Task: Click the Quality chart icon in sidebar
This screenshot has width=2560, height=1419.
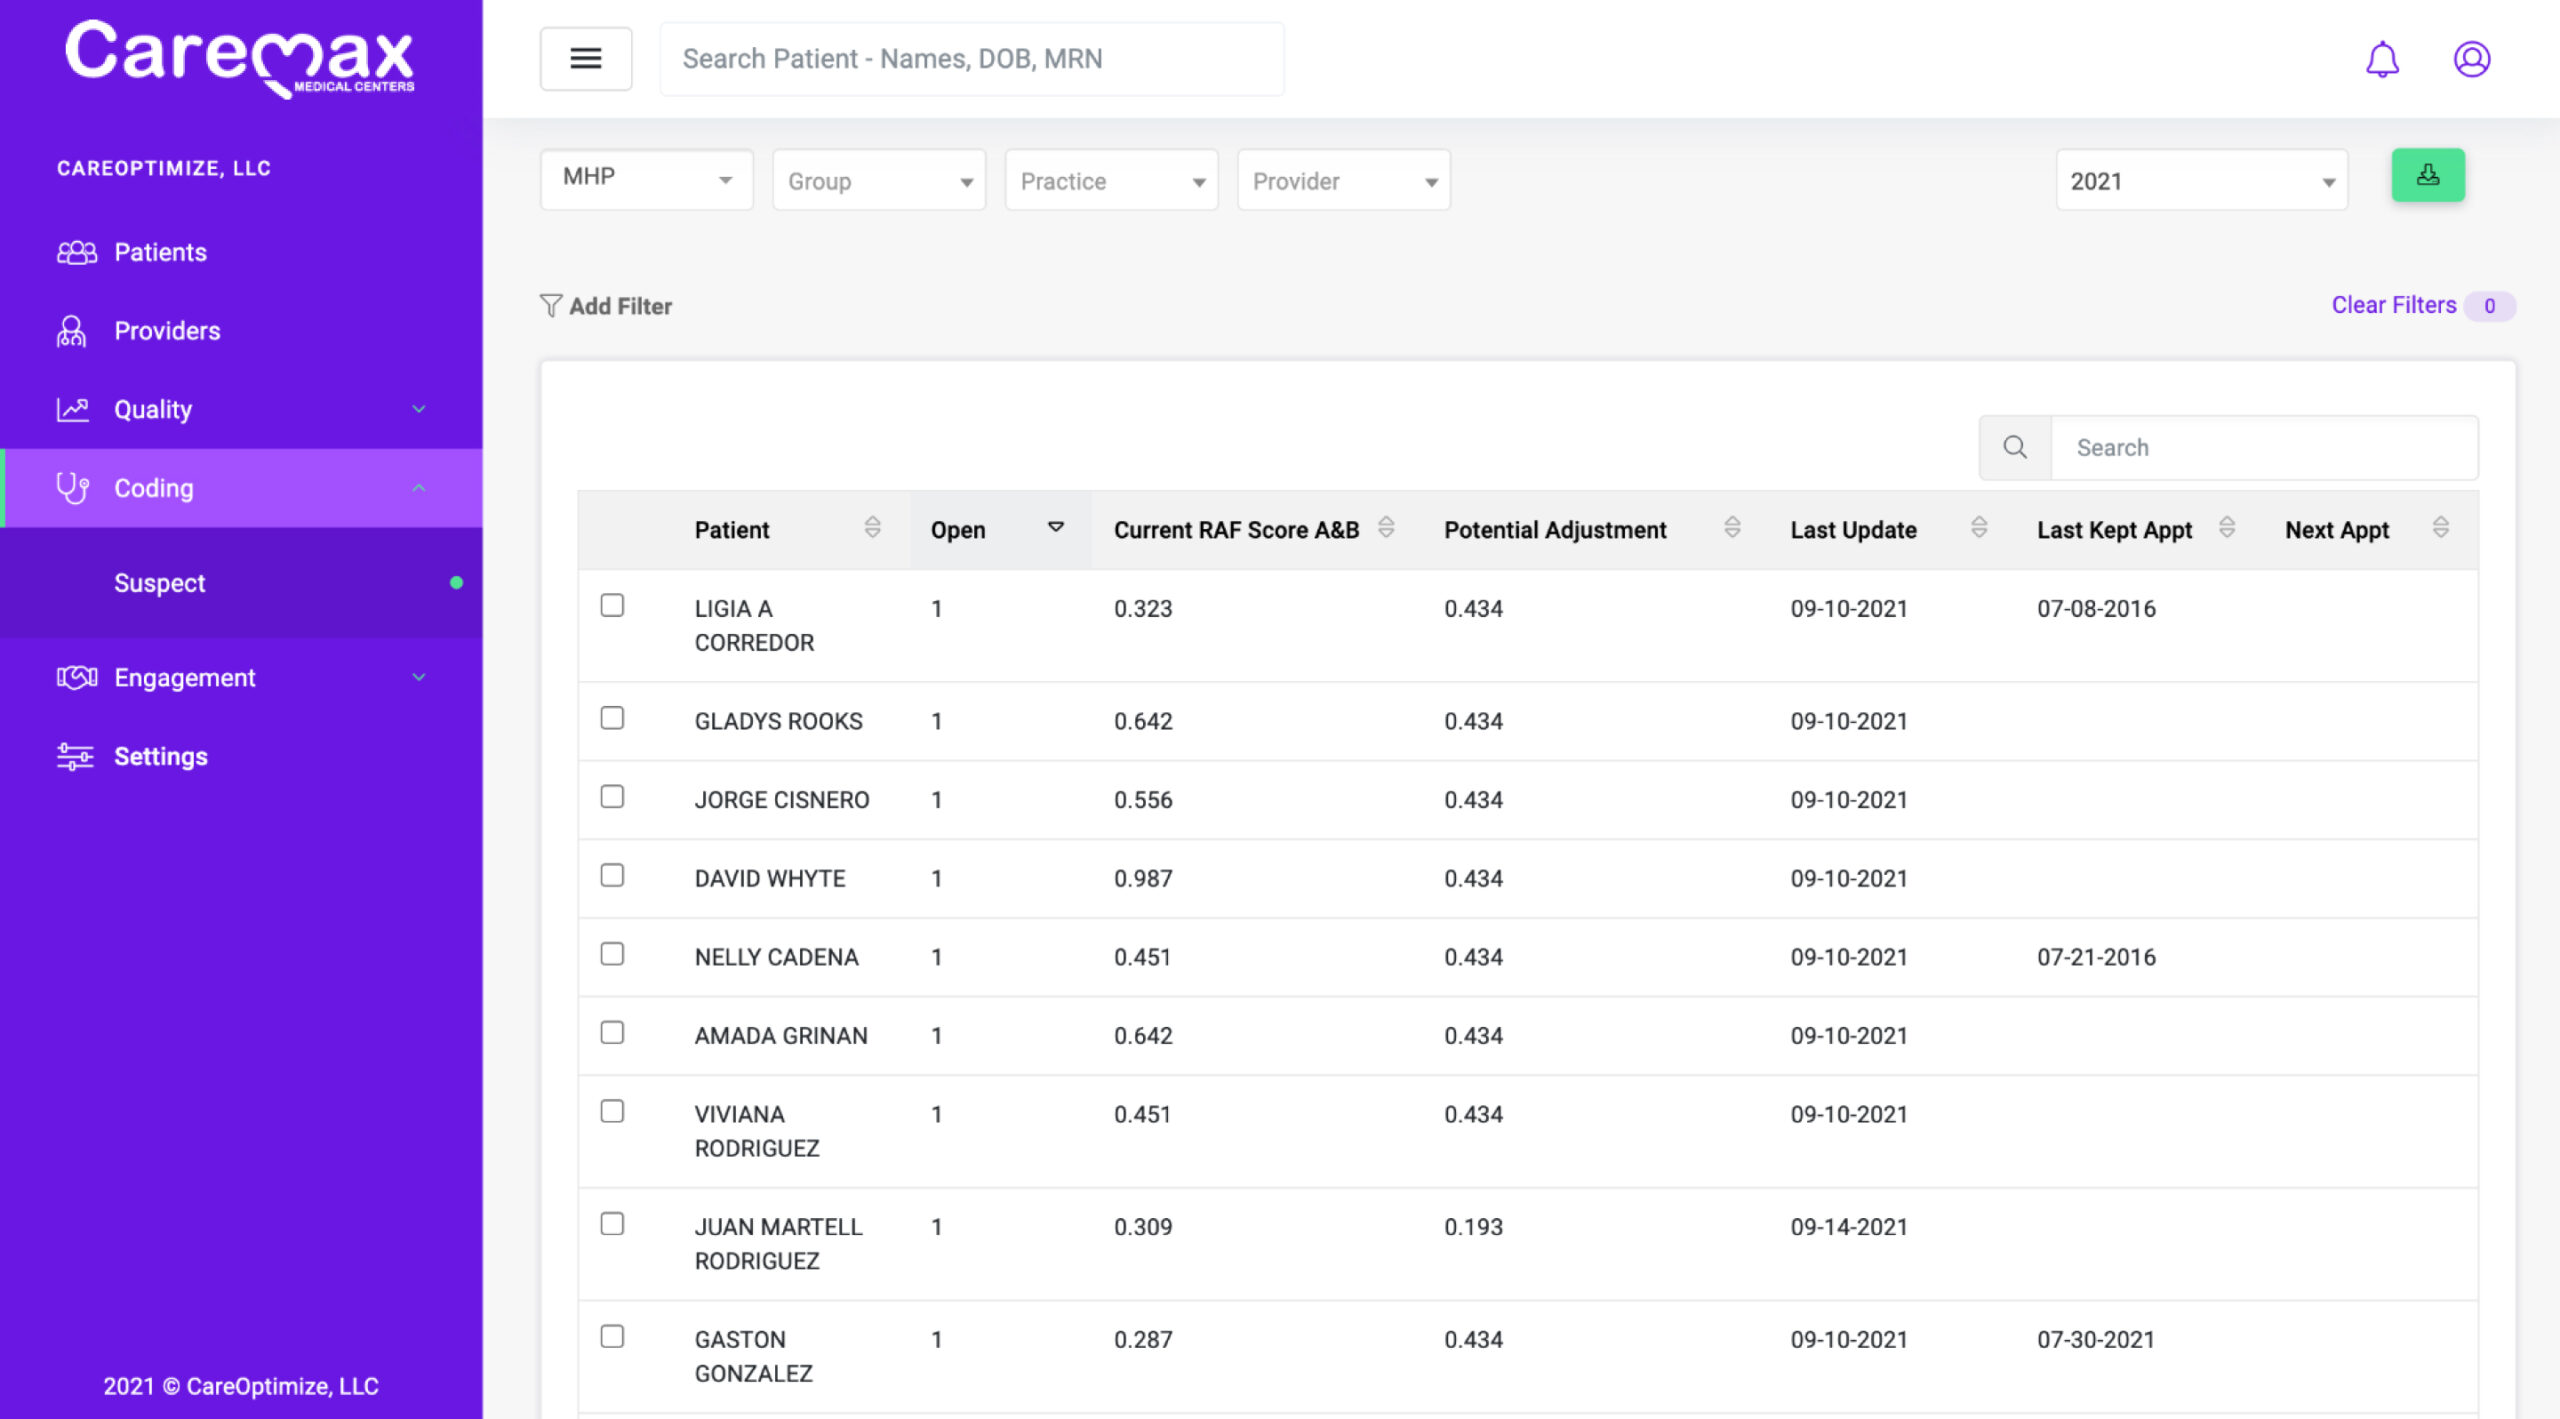Action: click(x=73, y=409)
